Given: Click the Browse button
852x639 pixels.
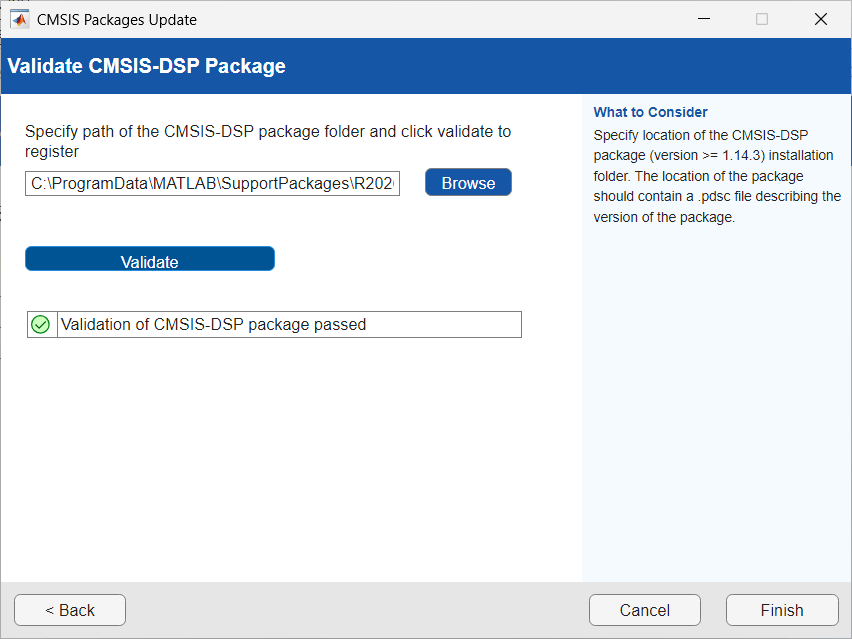Looking at the screenshot, I should (468, 183).
